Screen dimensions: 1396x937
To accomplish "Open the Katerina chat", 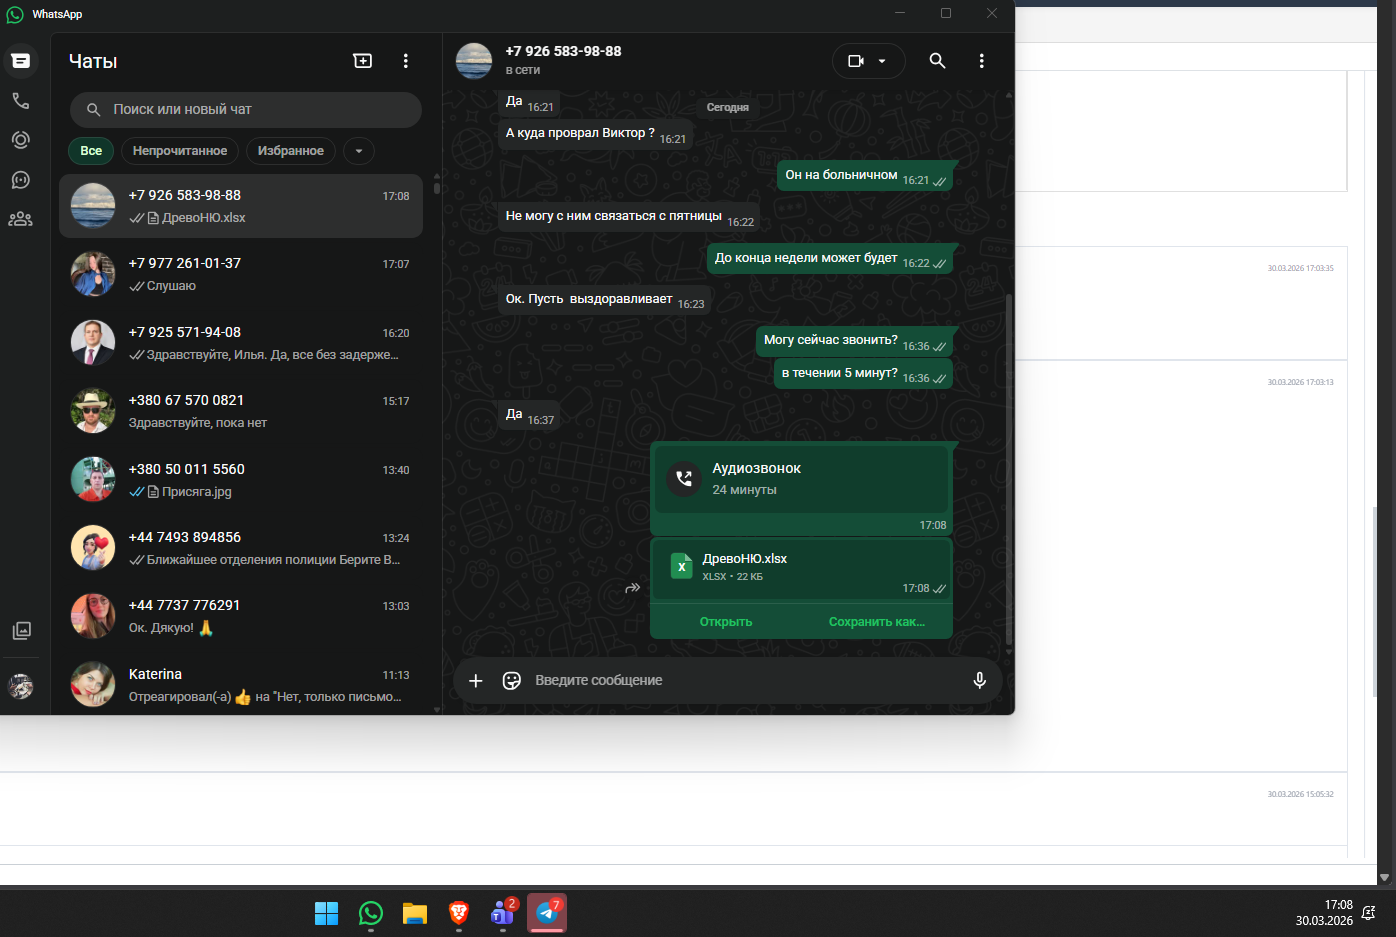I will 241,685.
